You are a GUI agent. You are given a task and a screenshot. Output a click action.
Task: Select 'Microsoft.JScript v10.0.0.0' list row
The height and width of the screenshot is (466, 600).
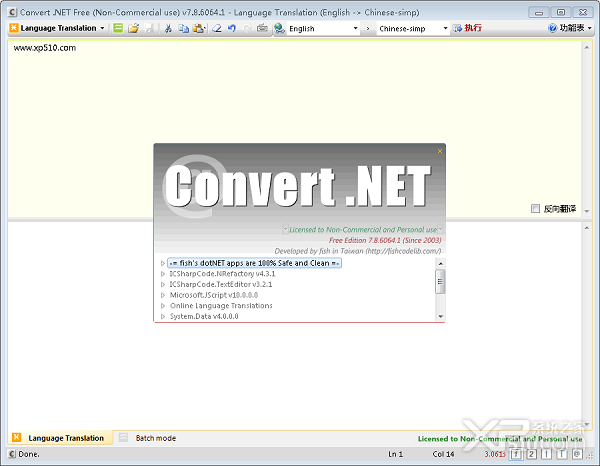tap(214, 295)
